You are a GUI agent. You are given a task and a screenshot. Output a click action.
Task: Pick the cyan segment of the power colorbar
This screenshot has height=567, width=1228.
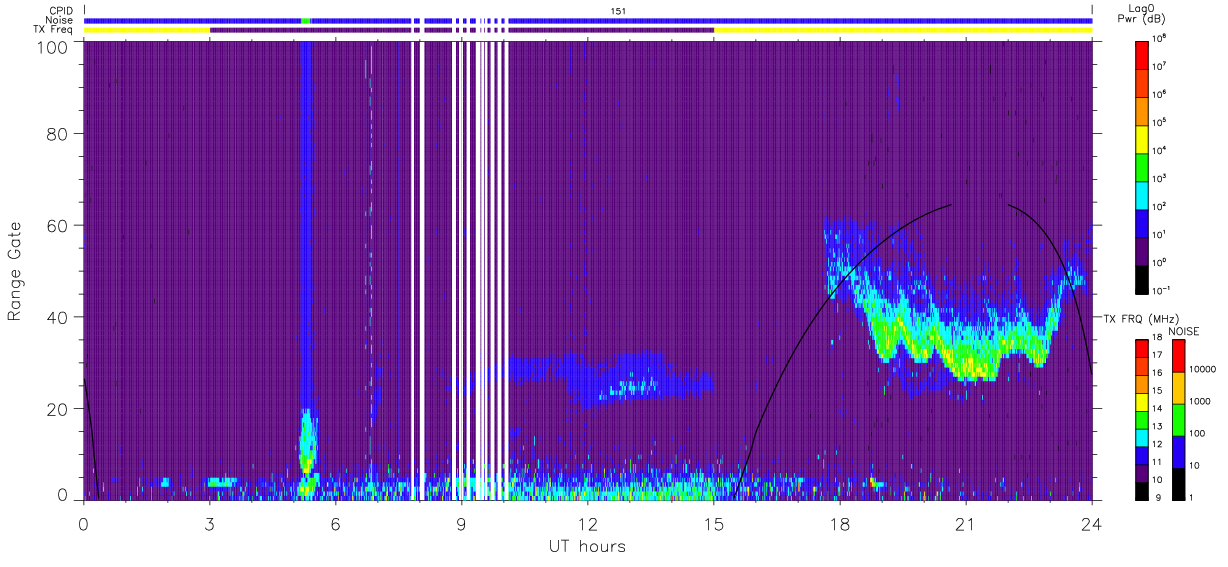pos(1142,194)
